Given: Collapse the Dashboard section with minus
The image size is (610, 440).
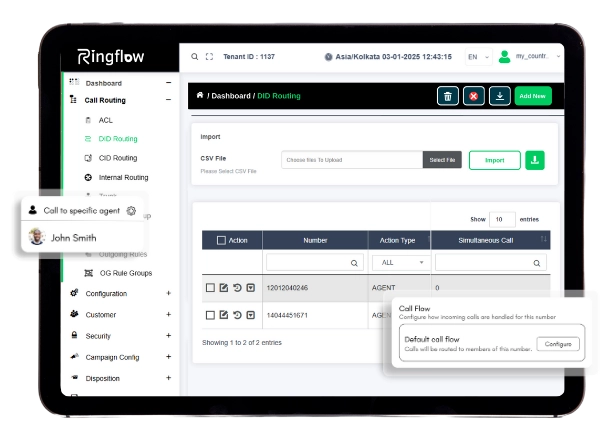Looking at the screenshot, I should [168, 82].
